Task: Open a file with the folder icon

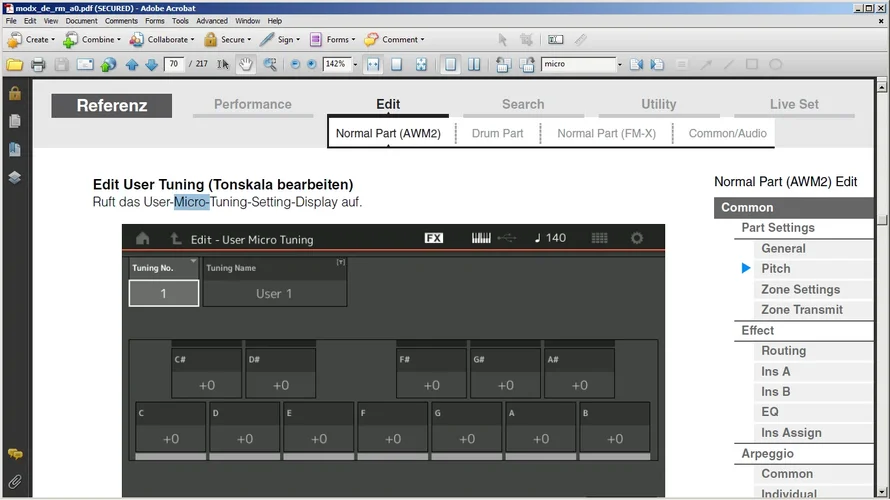Action: click(x=15, y=65)
